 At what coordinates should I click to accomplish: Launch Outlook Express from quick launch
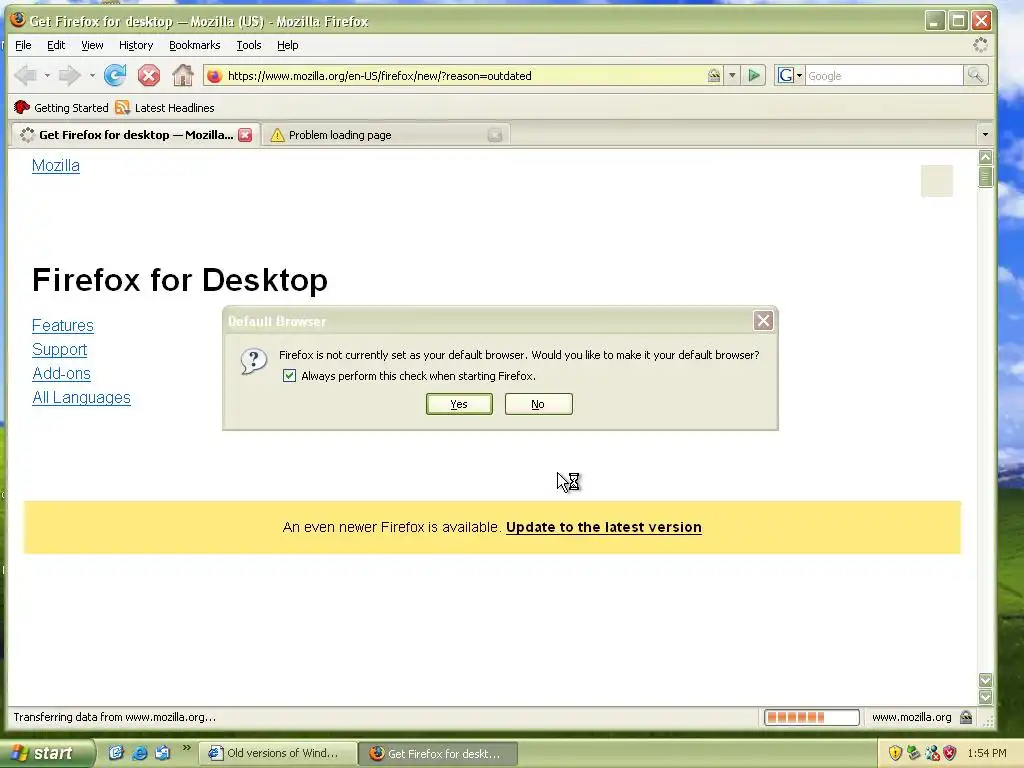pyautogui.click(x=163, y=753)
